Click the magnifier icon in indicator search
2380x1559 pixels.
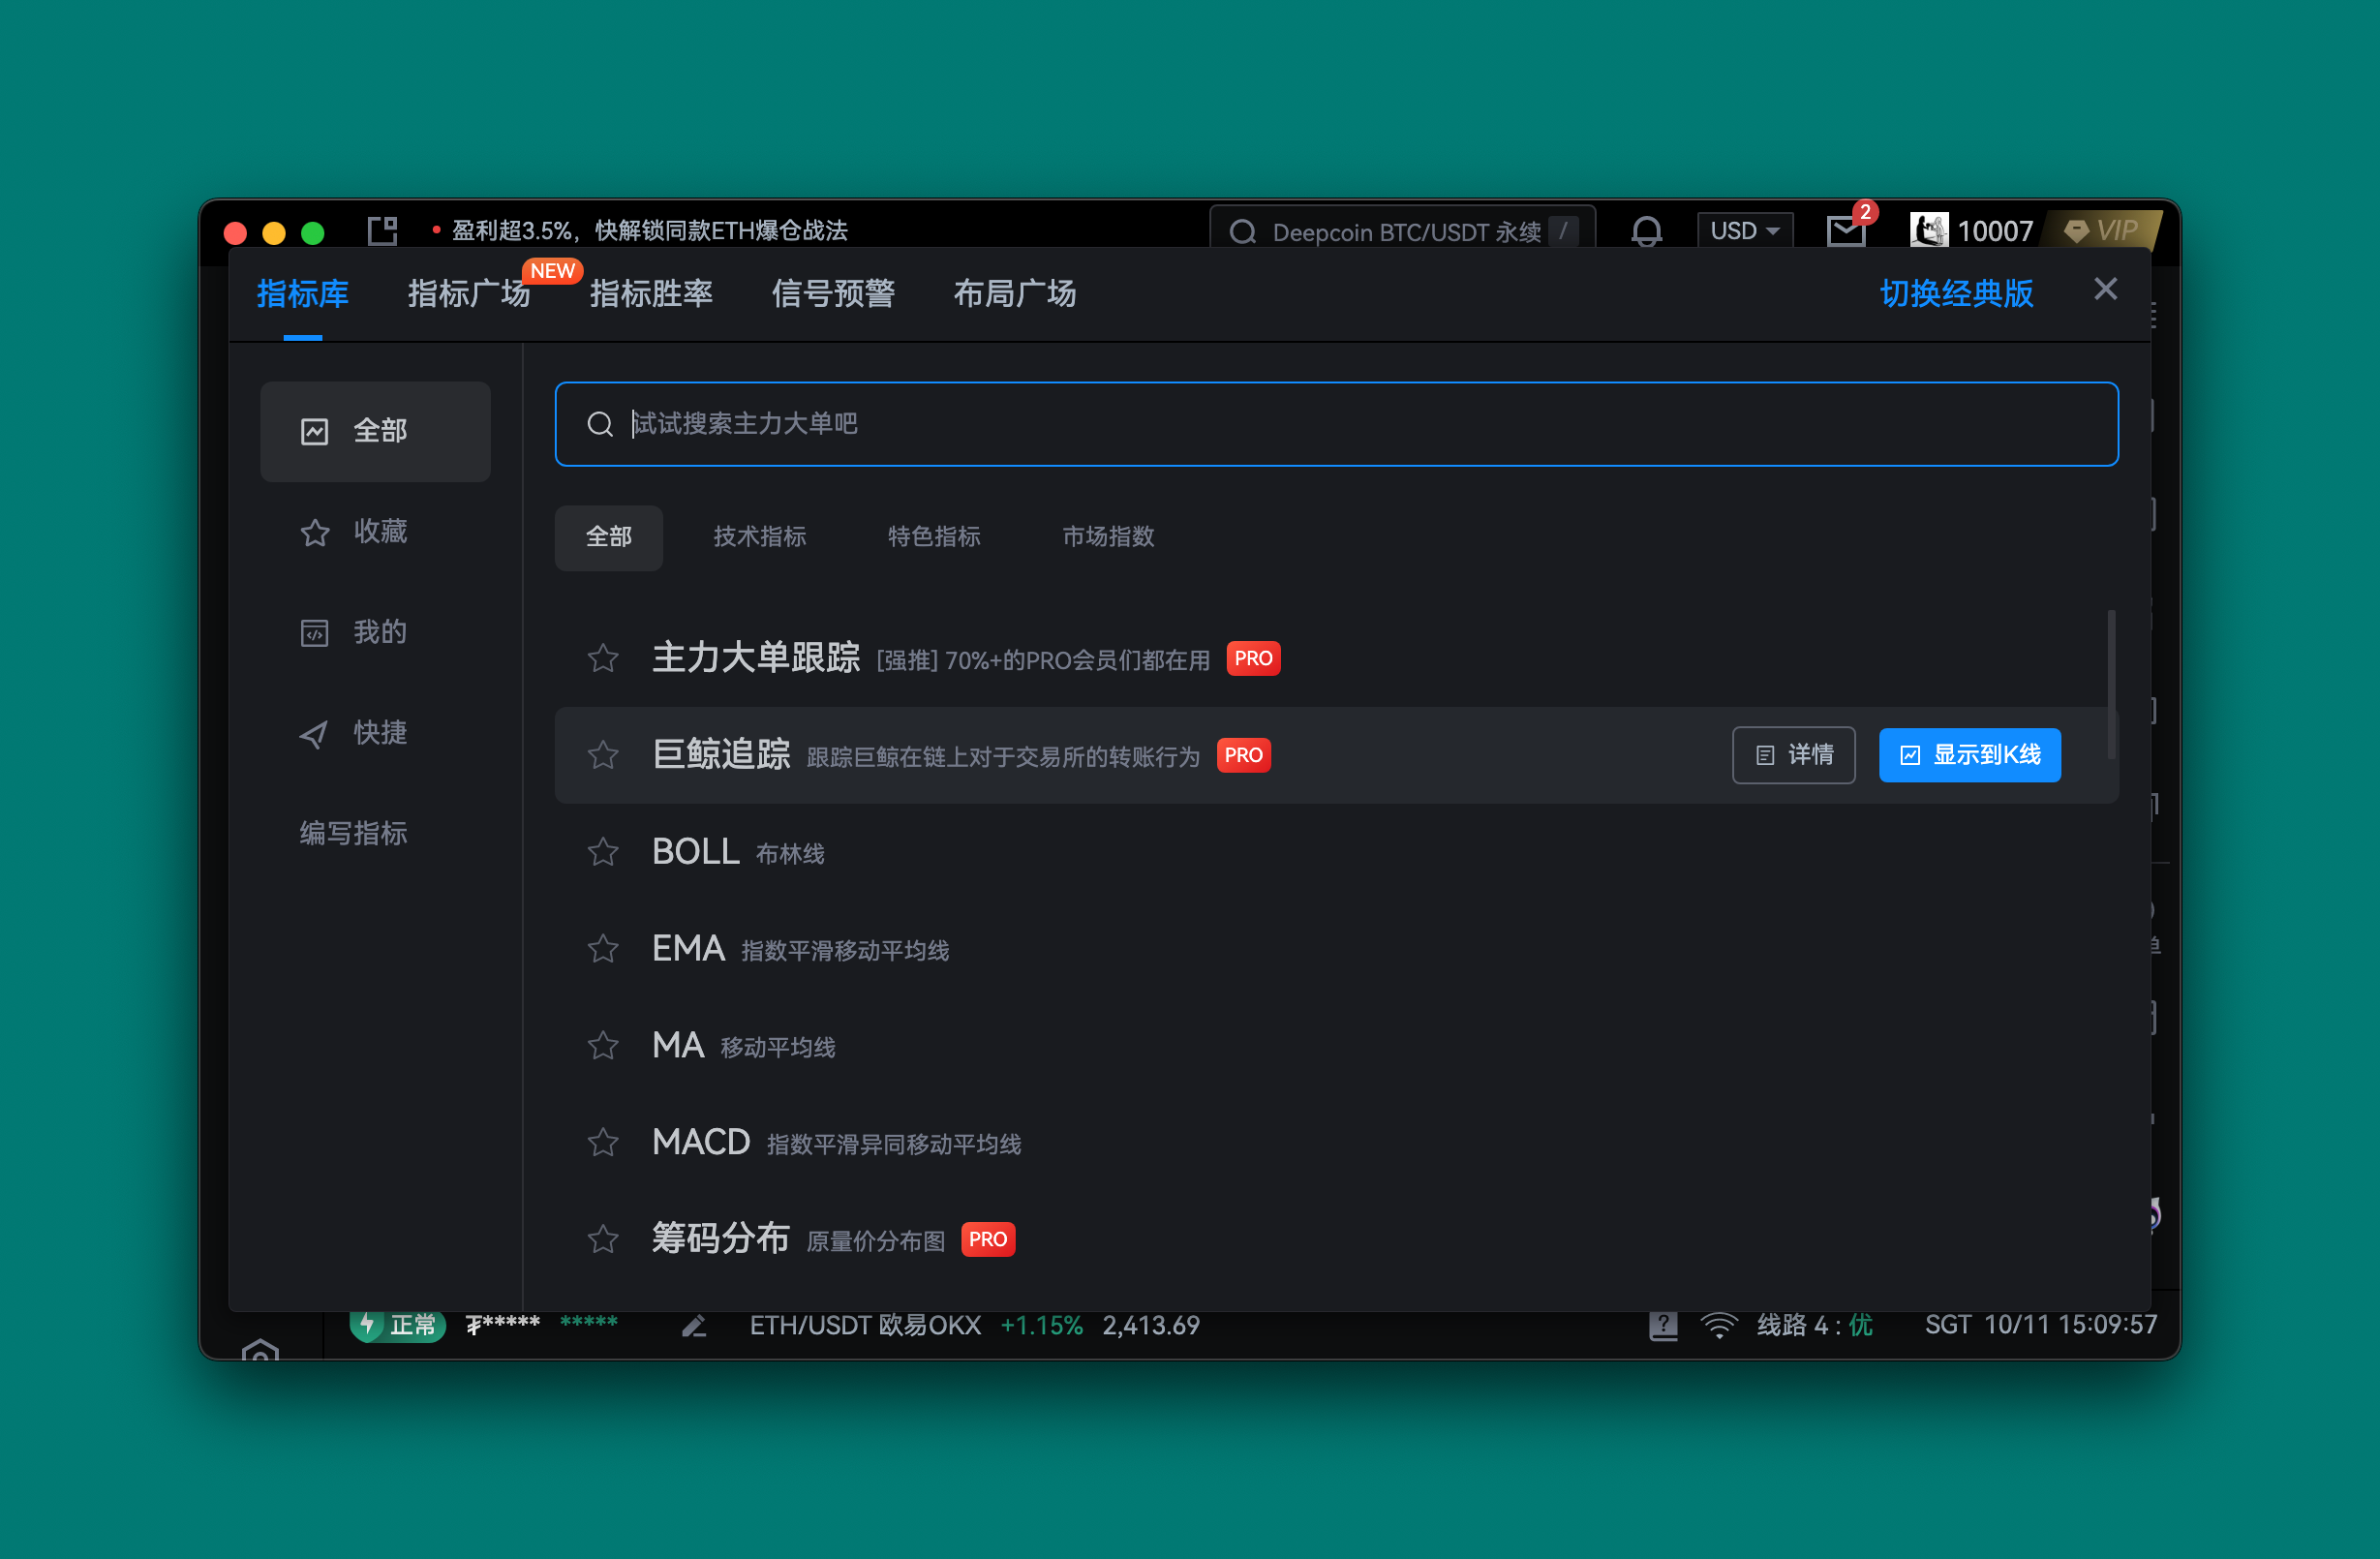click(x=600, y=425)
